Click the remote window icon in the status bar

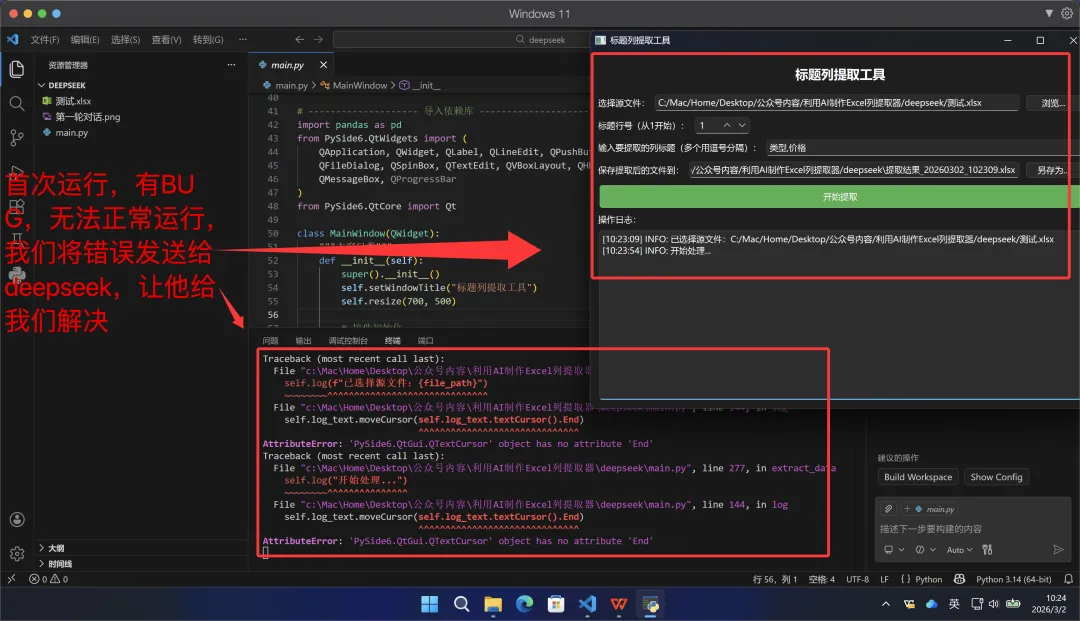(11, 579)
